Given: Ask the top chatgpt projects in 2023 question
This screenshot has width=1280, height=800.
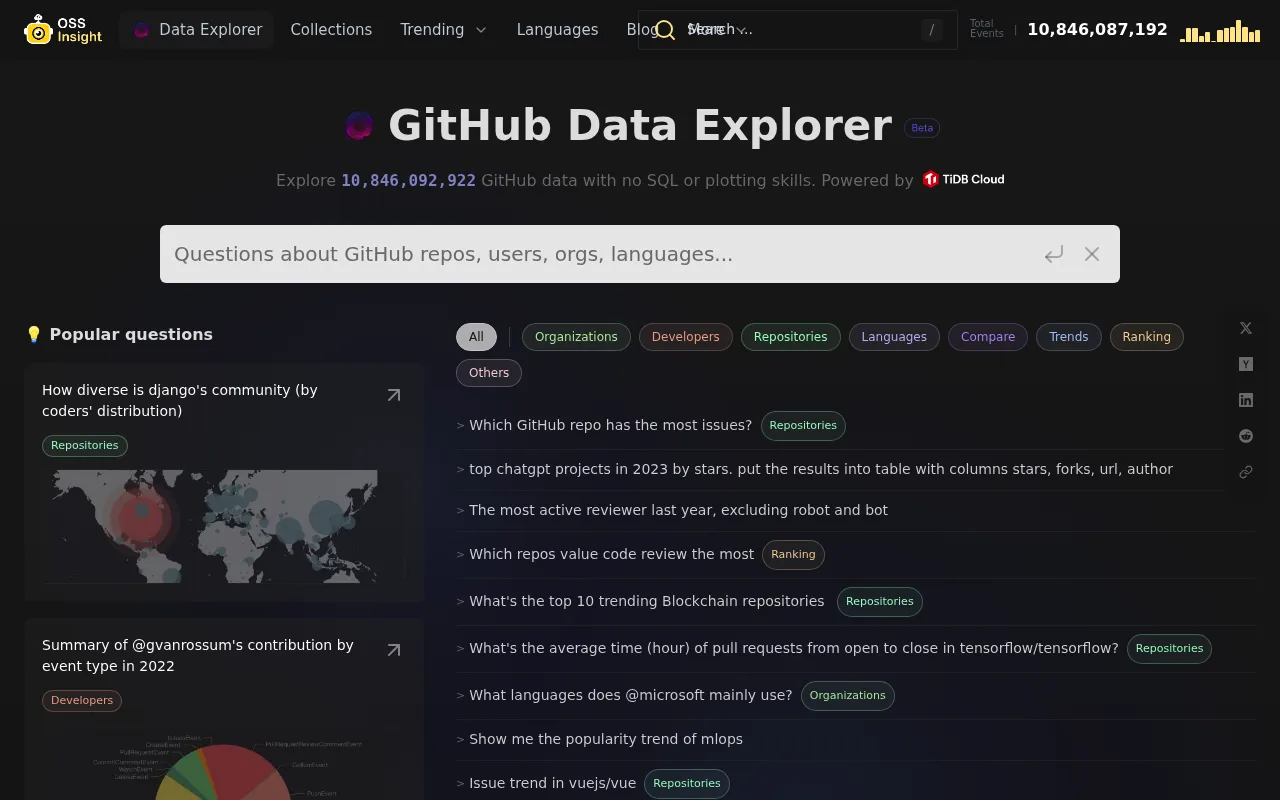Looking at the screenshot, I should click(821, 469).
